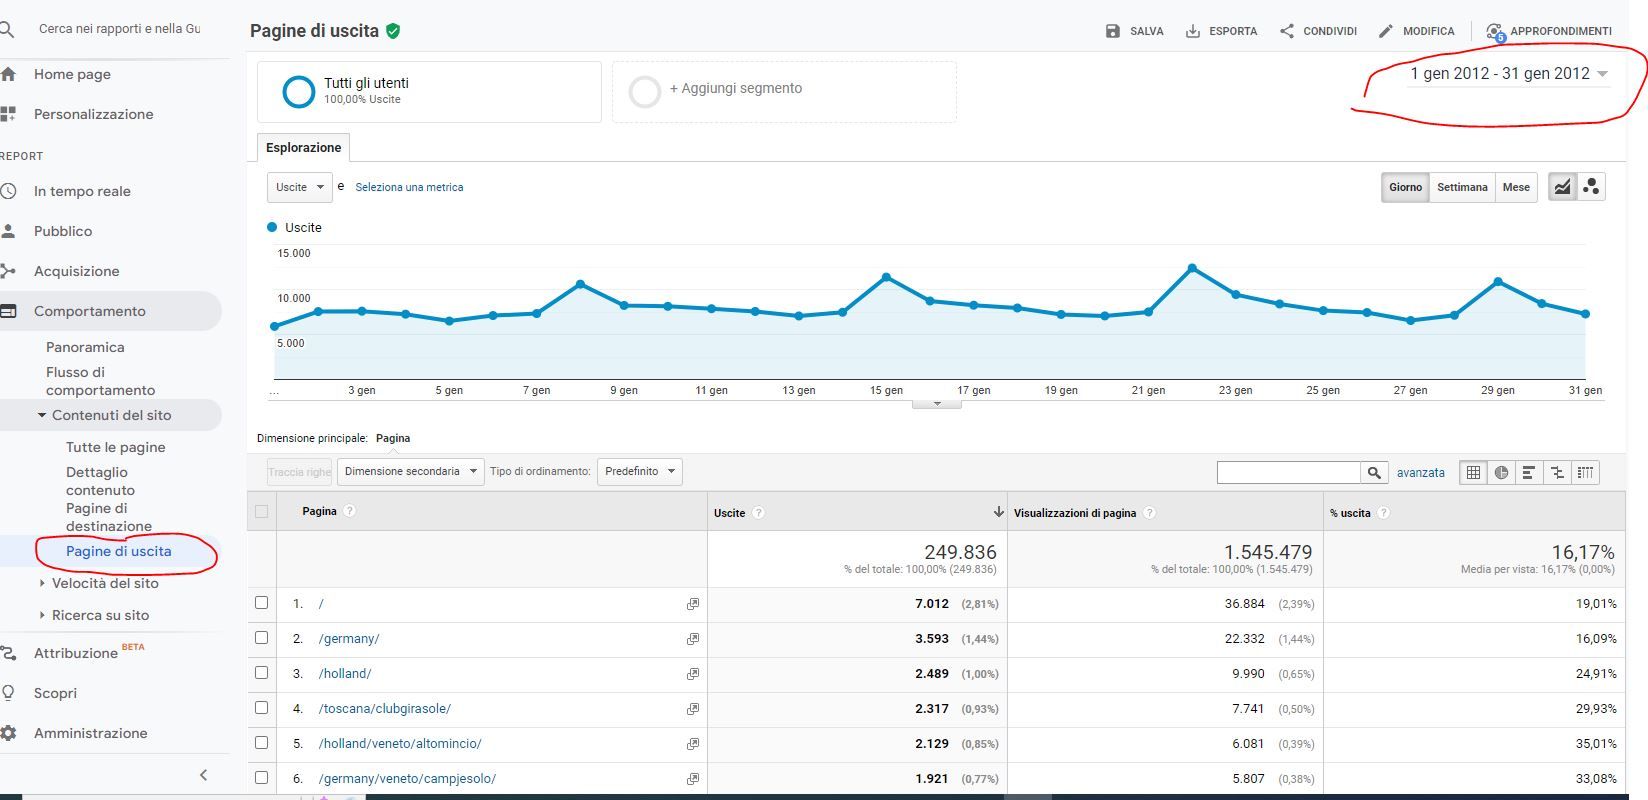Click the Modifica pencil icon
This screenshot has width=1648, height=800.
1386,31
